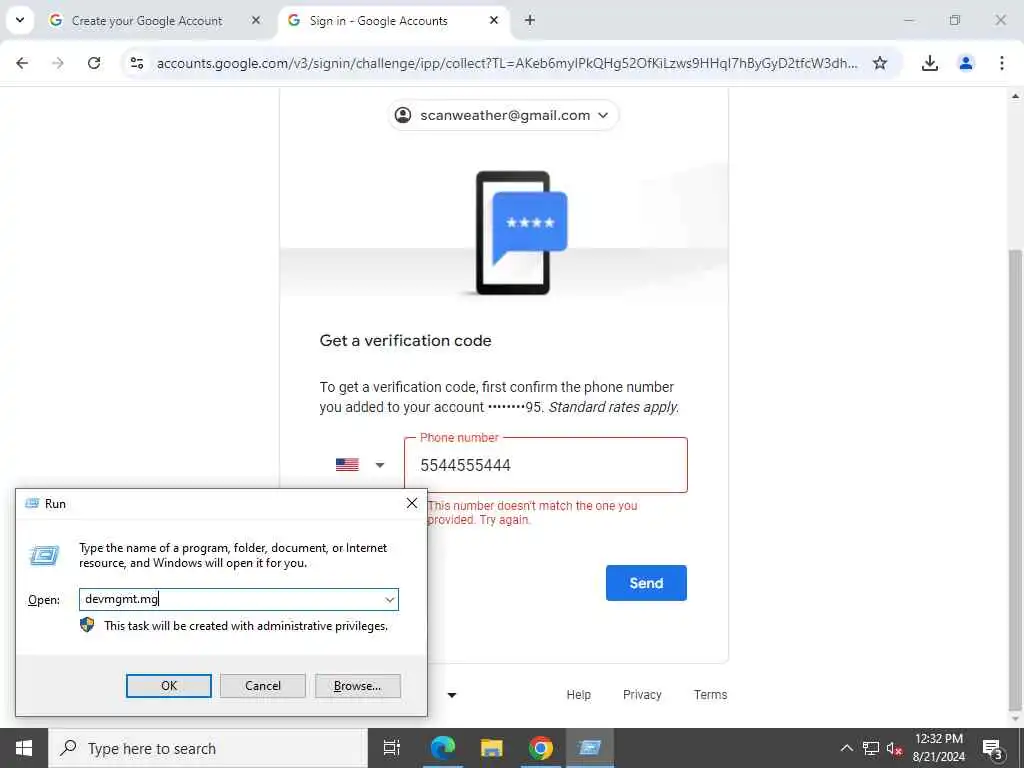
Task: Click the Send button
Action: [x=646, y=583]
